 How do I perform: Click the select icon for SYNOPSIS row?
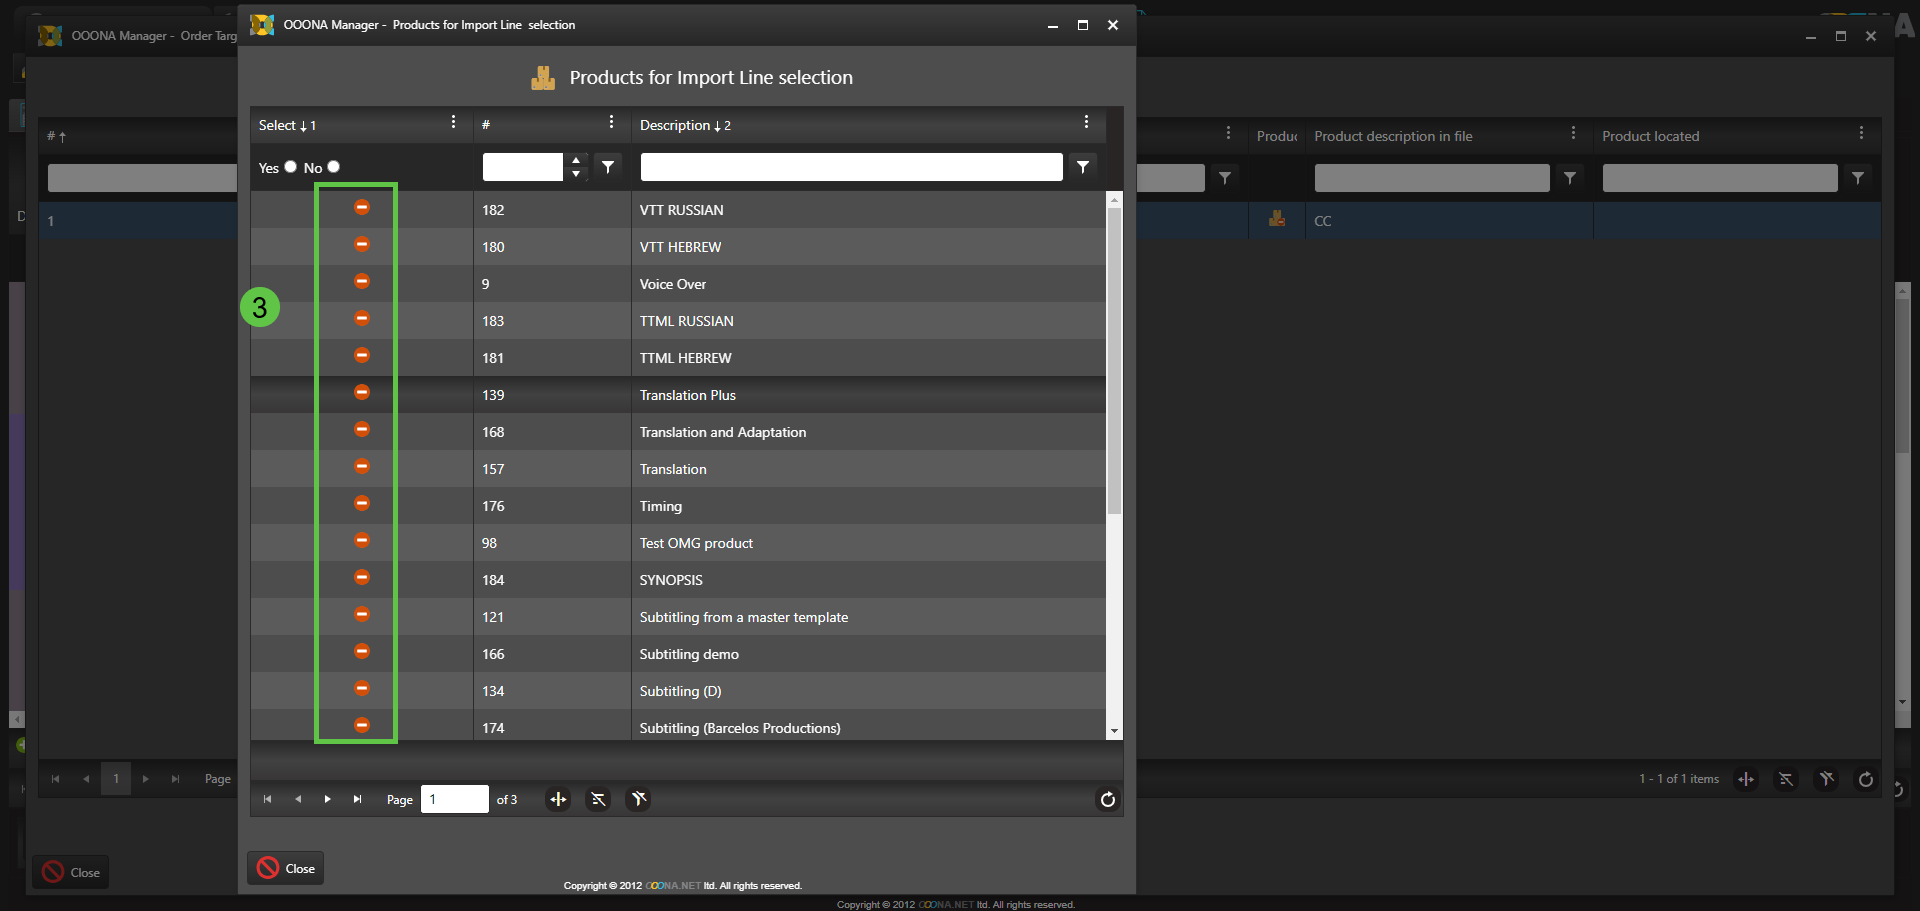point(362,578)
